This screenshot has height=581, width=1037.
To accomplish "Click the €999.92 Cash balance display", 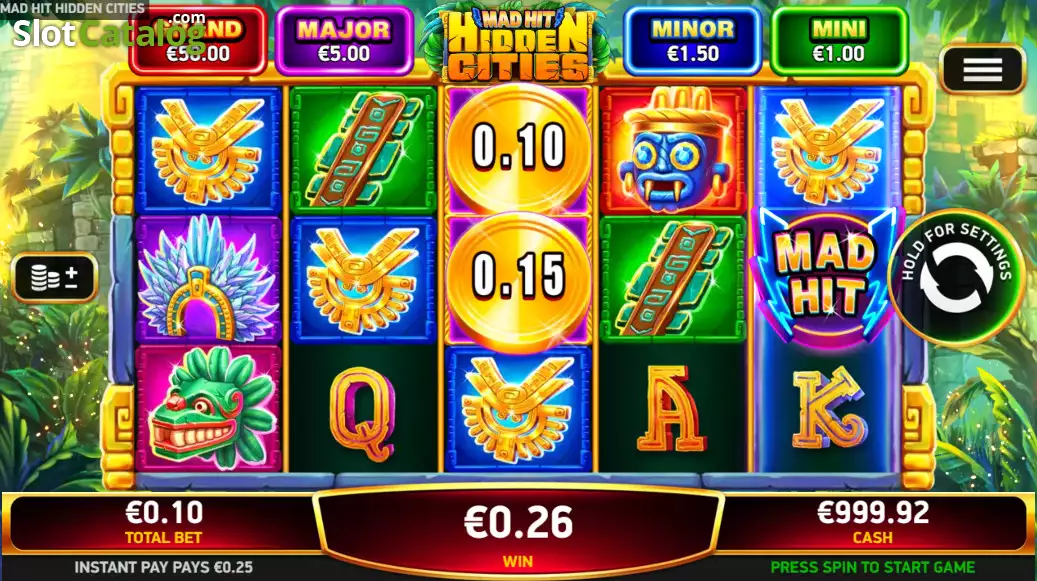I will [873, 522].
